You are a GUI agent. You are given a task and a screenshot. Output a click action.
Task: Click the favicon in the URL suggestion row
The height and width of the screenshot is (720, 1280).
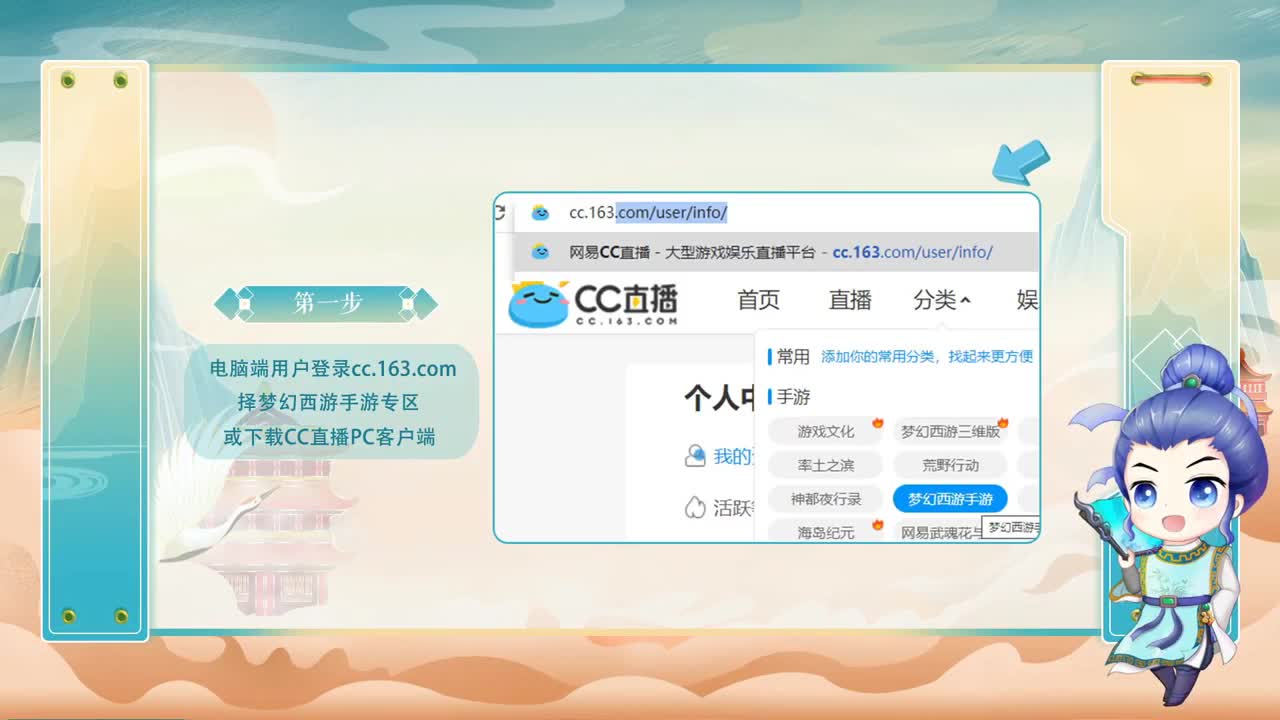tap(540, 250)
